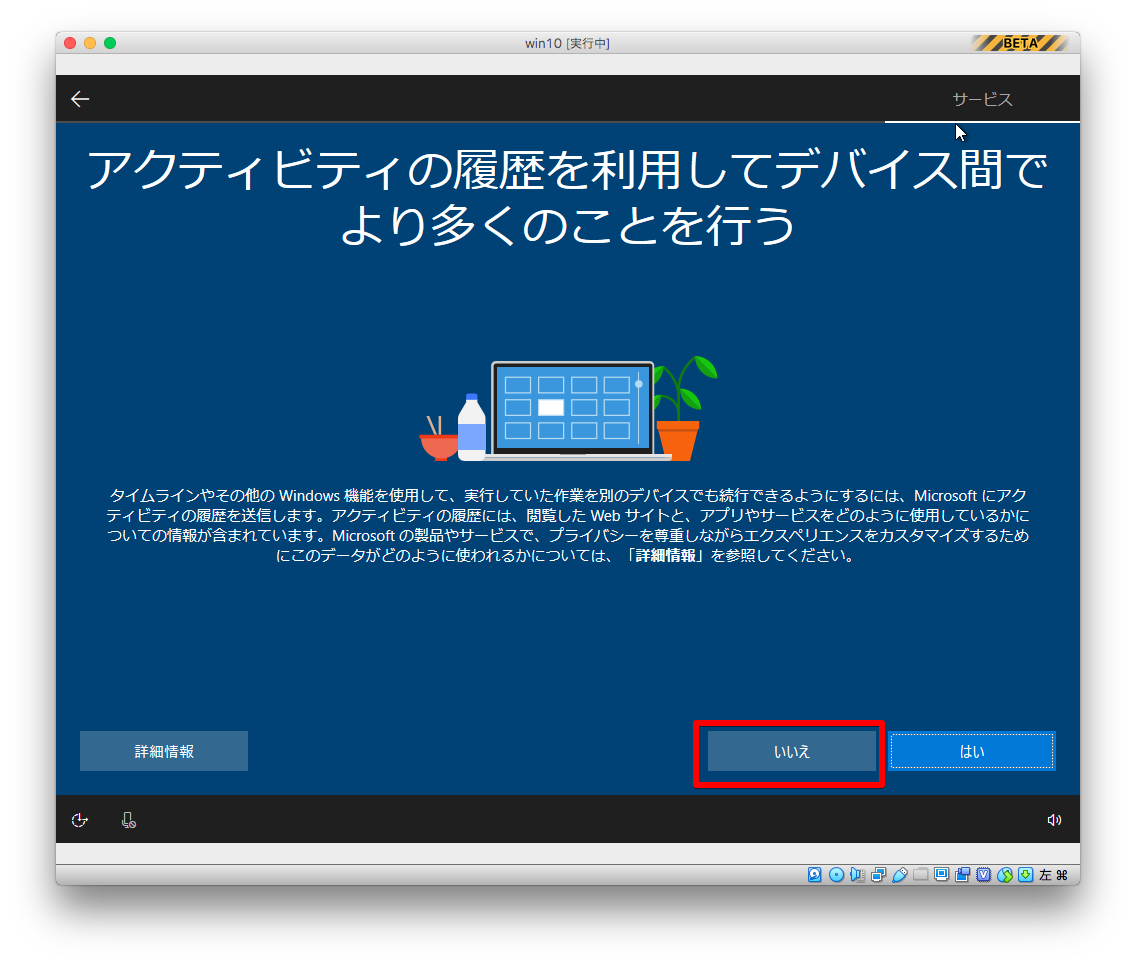Minimize the win10 window with yellow button

(90, 43)
